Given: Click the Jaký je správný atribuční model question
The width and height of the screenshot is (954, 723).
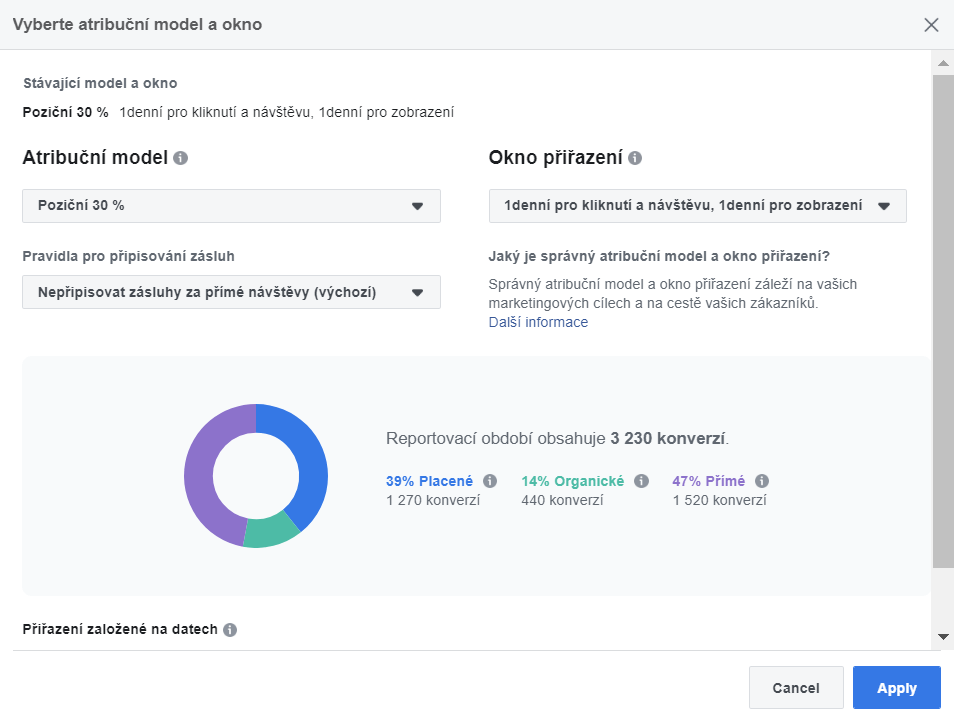Looking at the screenshot, I should click(659, 256).
